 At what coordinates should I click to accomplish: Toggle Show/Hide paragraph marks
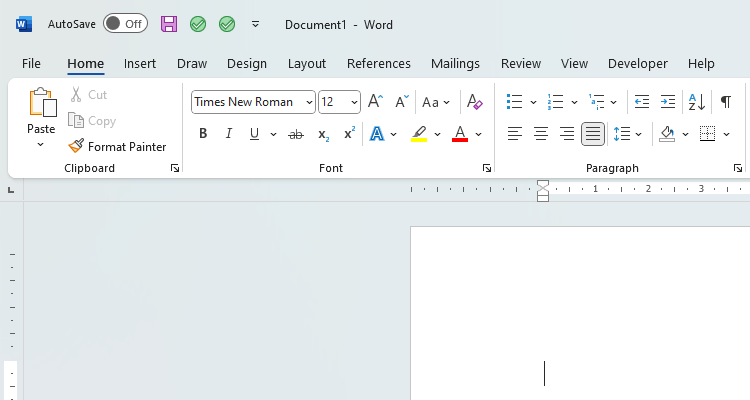(726, 101)
